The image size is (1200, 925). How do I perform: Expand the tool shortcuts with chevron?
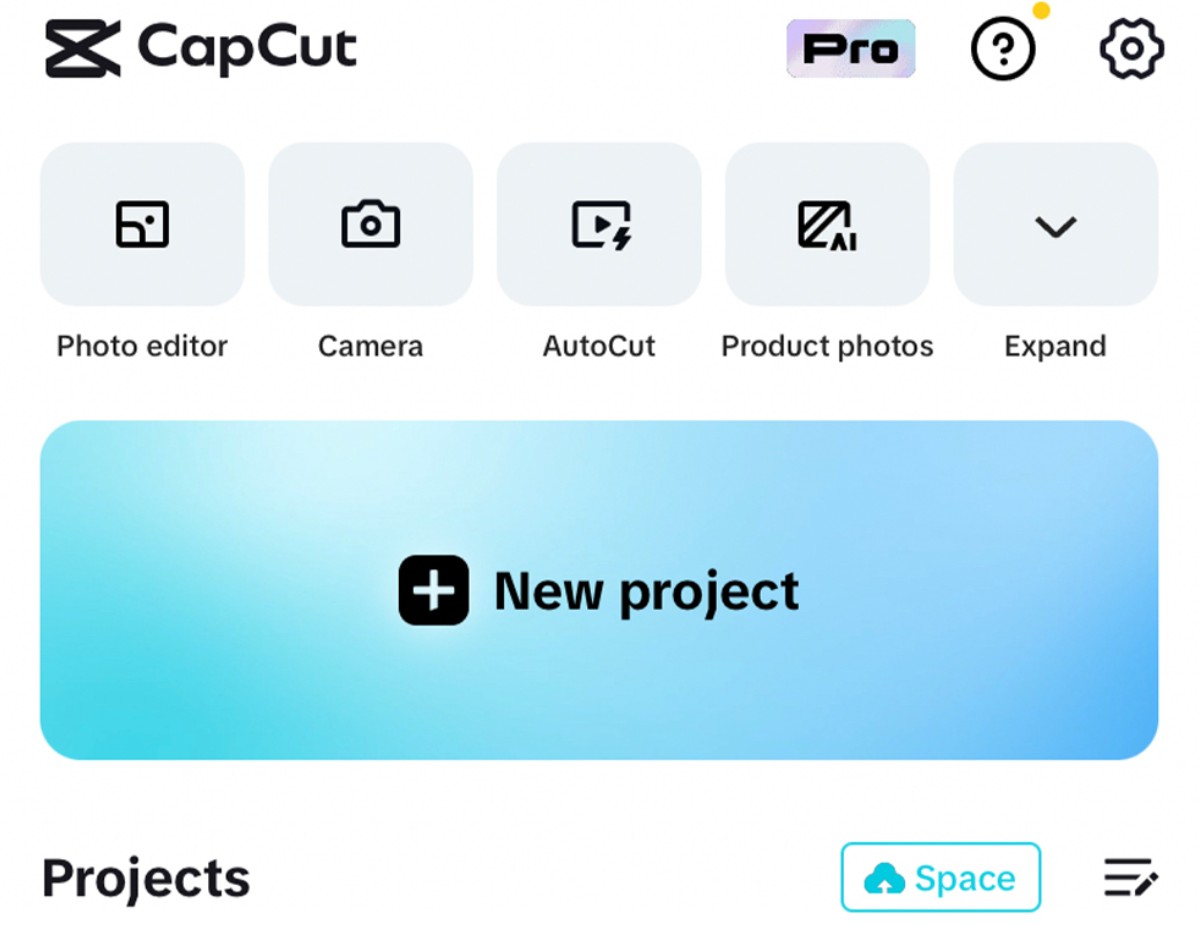point(1056,224)
